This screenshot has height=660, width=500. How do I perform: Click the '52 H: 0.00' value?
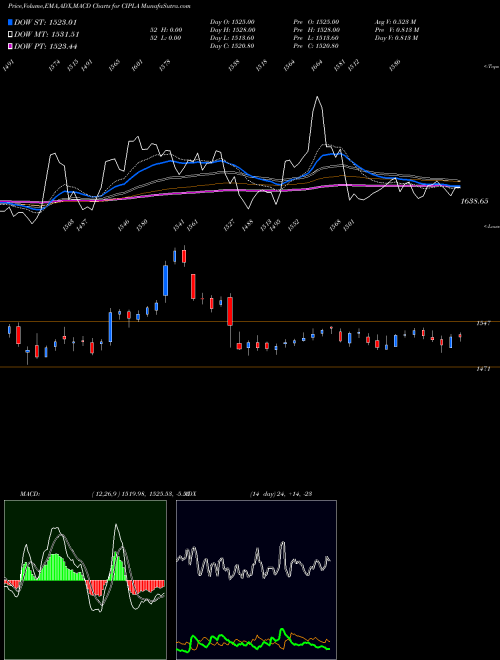(165, 30)
